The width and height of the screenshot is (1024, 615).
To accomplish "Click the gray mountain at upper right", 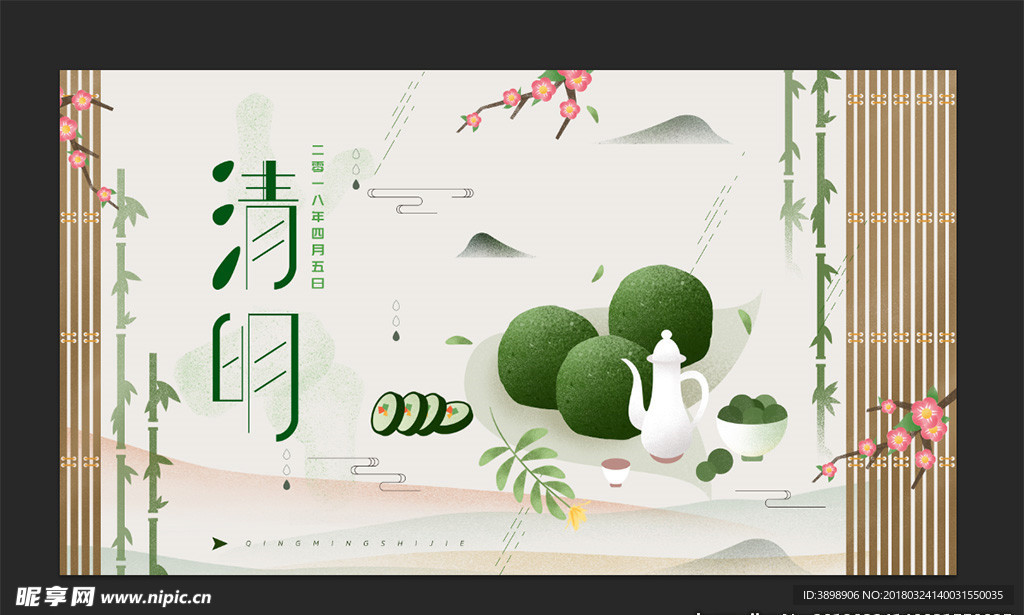I will point(667,130).
